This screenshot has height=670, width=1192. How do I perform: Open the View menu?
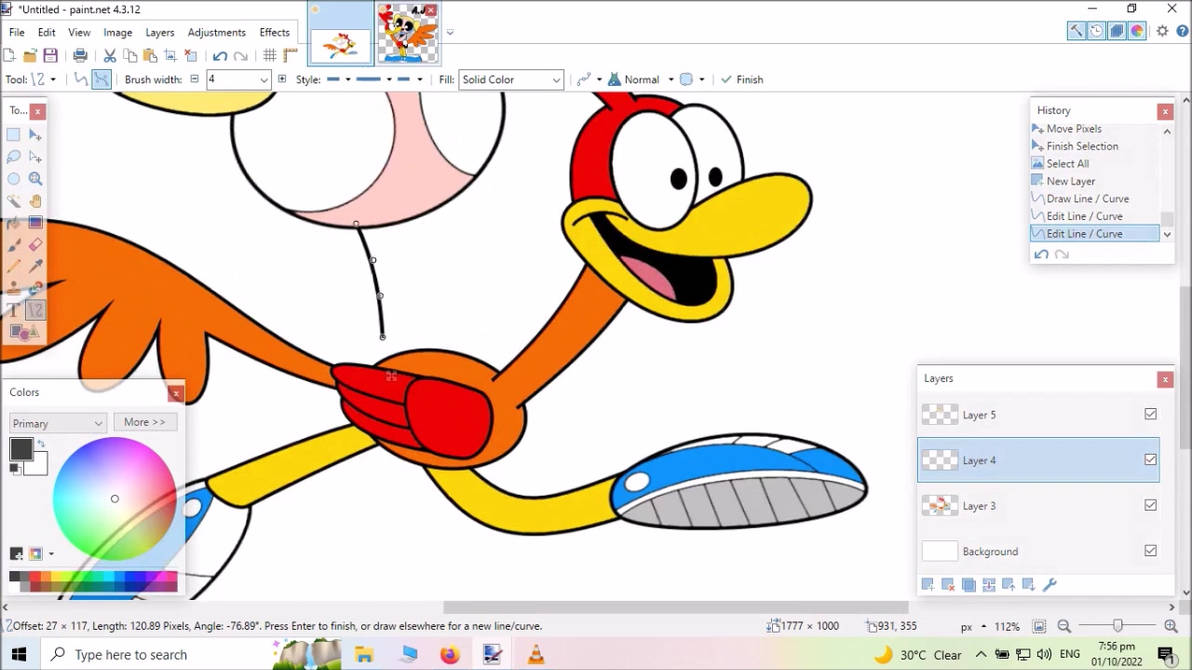click(79, 32)
